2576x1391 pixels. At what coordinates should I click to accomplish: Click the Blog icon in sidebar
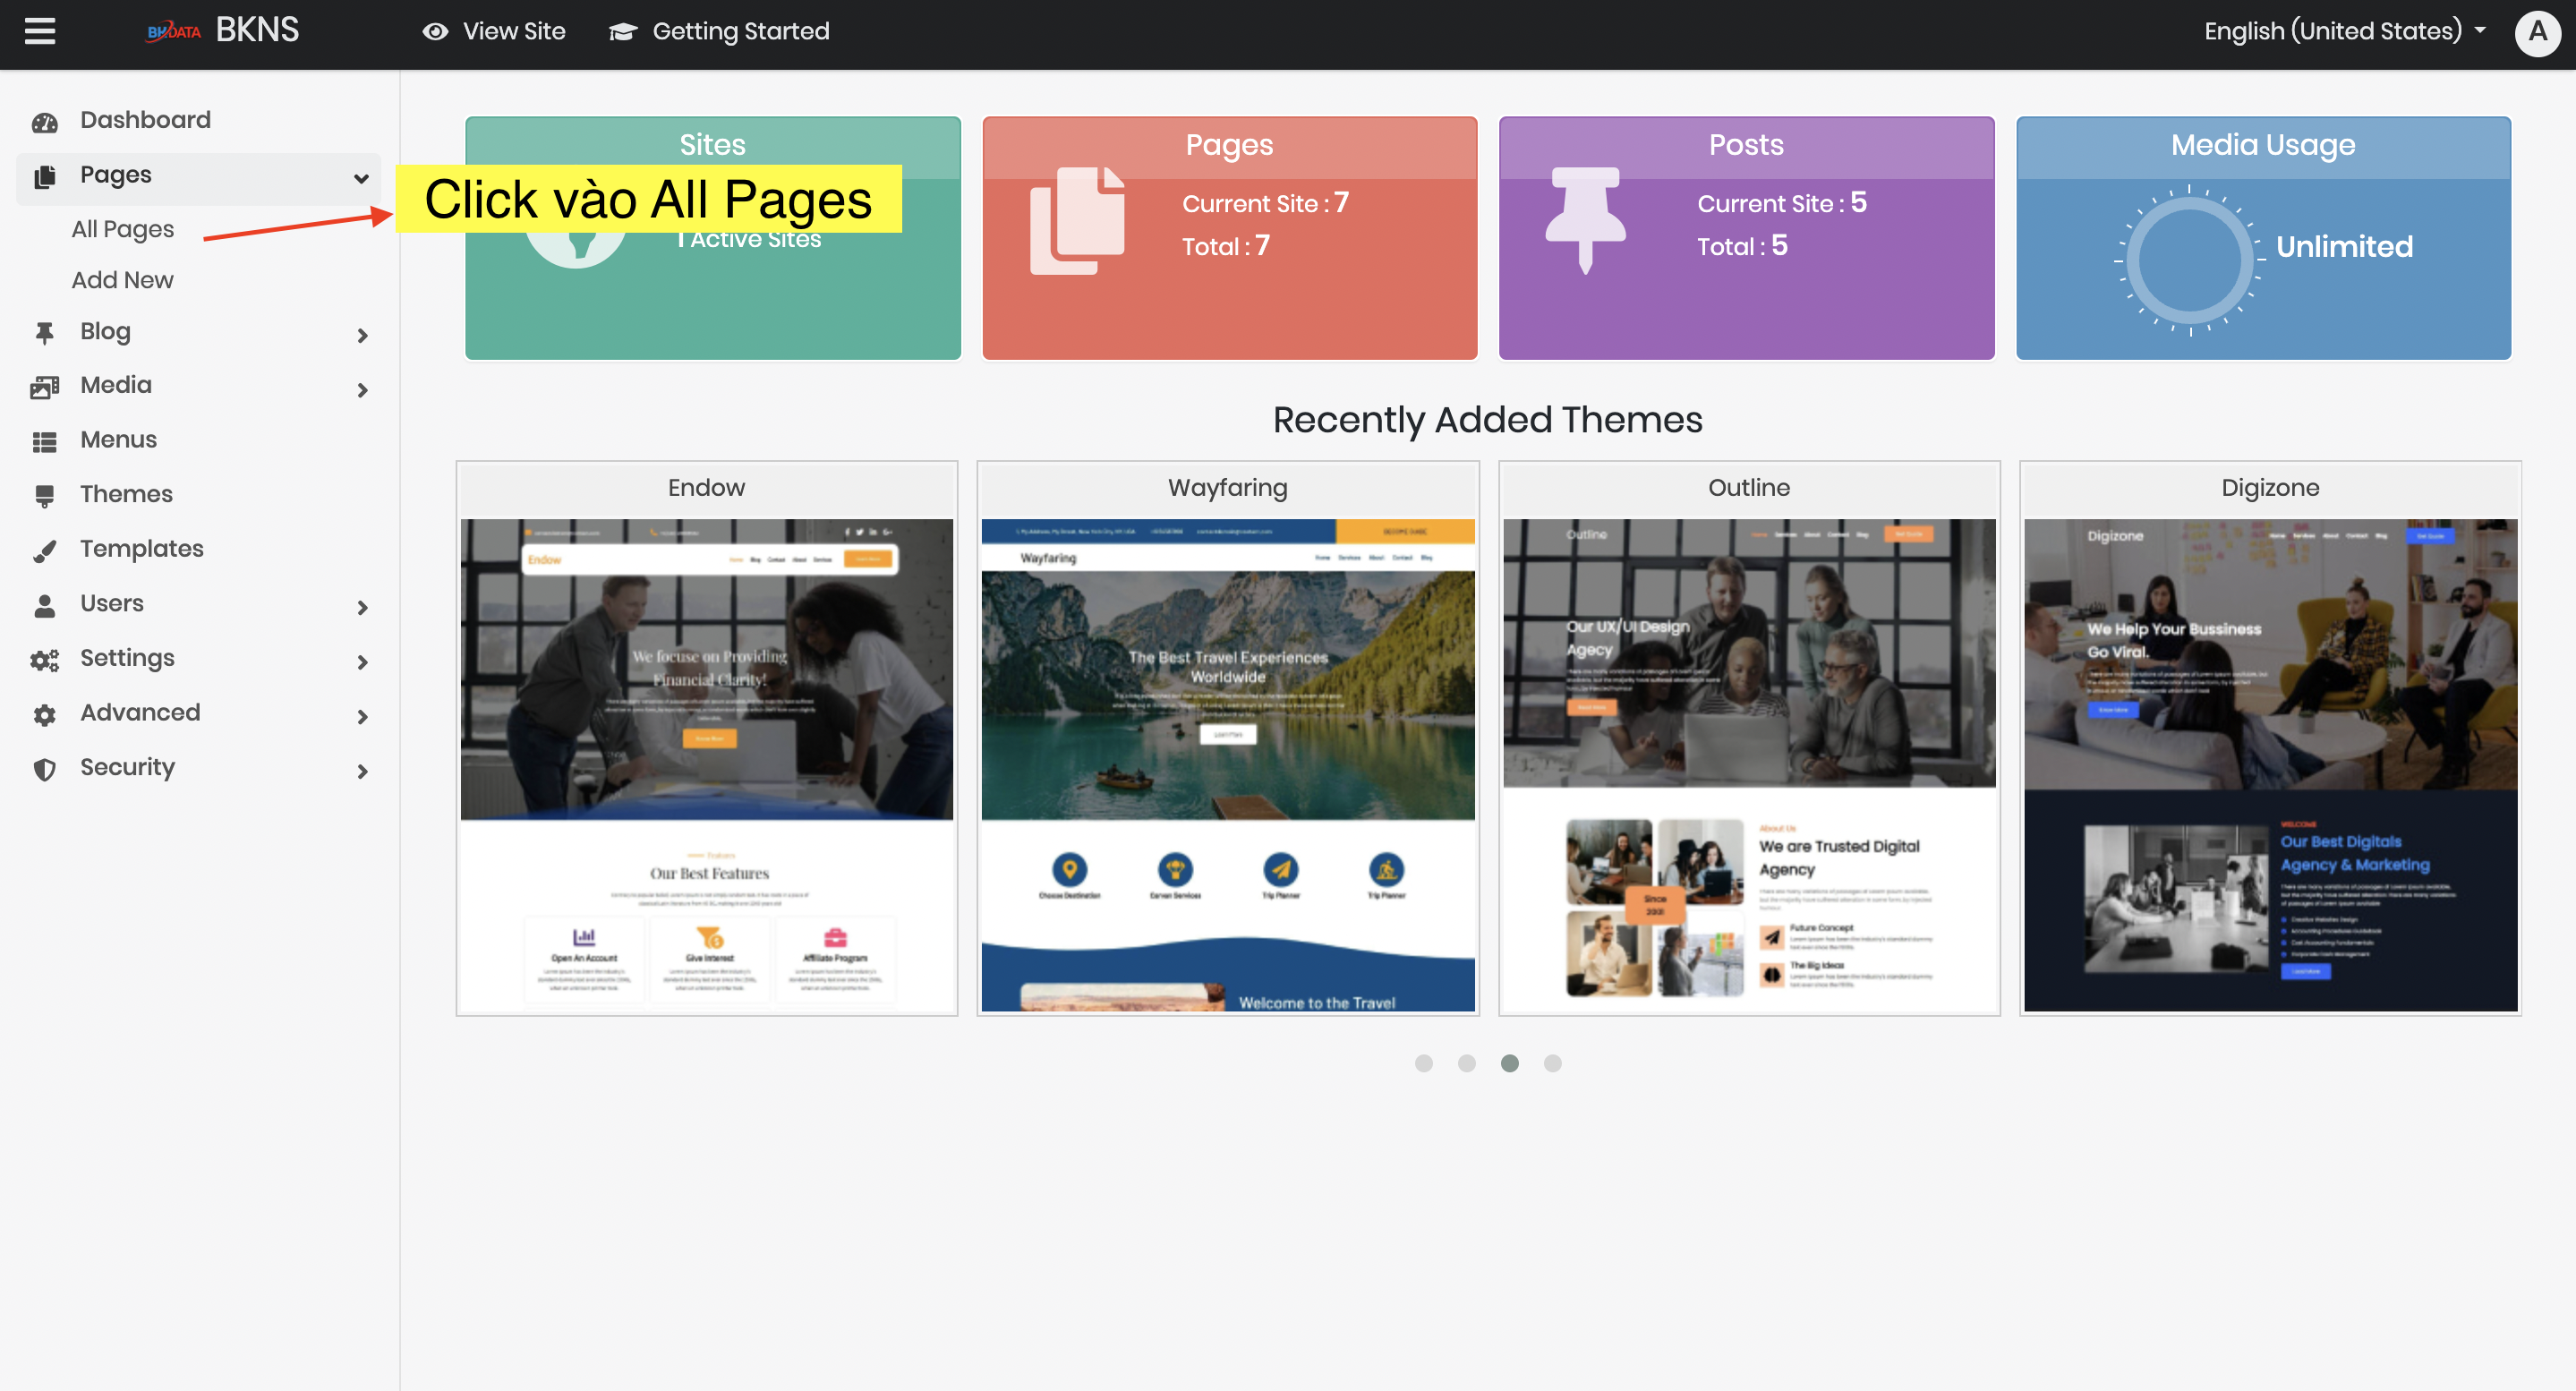point(45,330)
